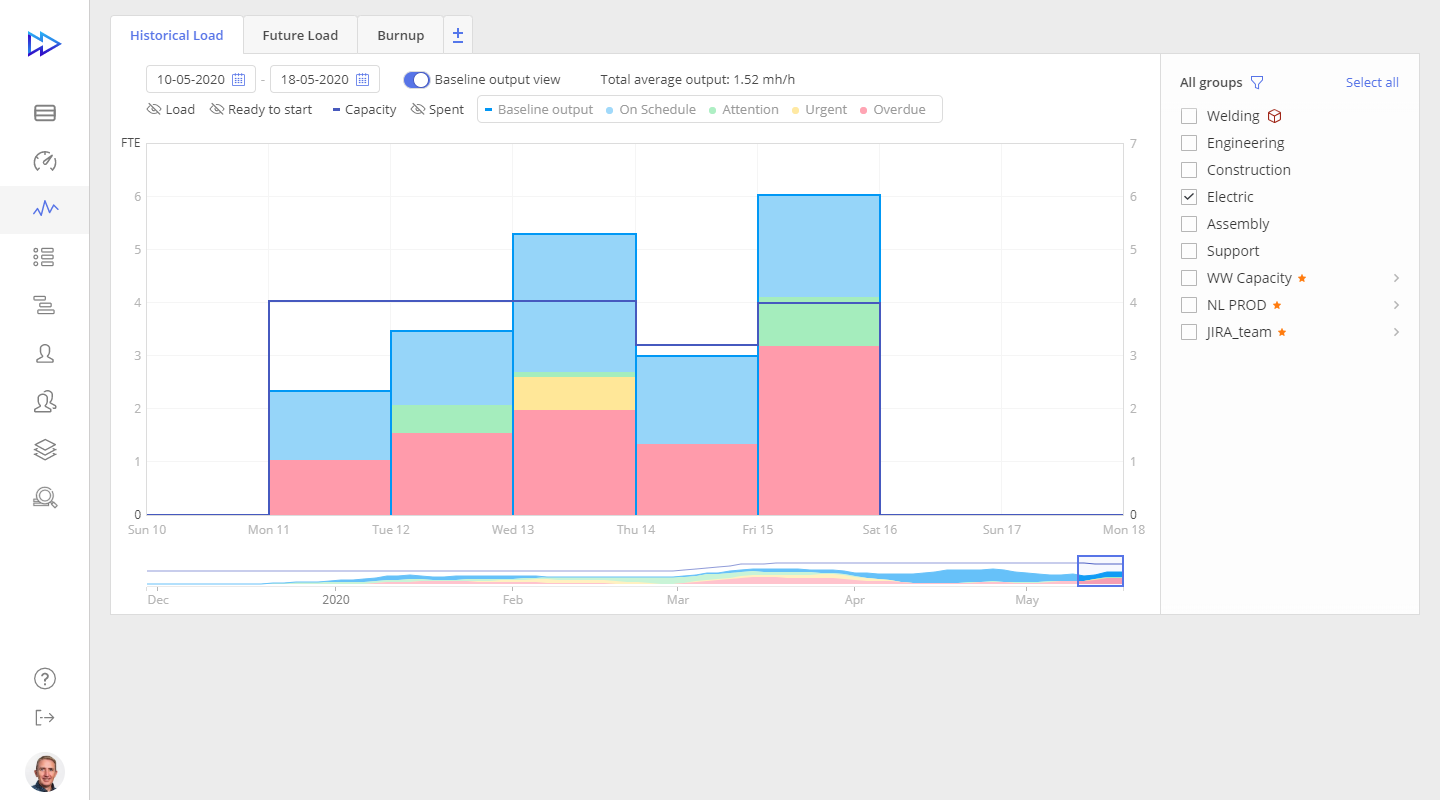Click the filter funnel next to All groups

[1257, 83]
